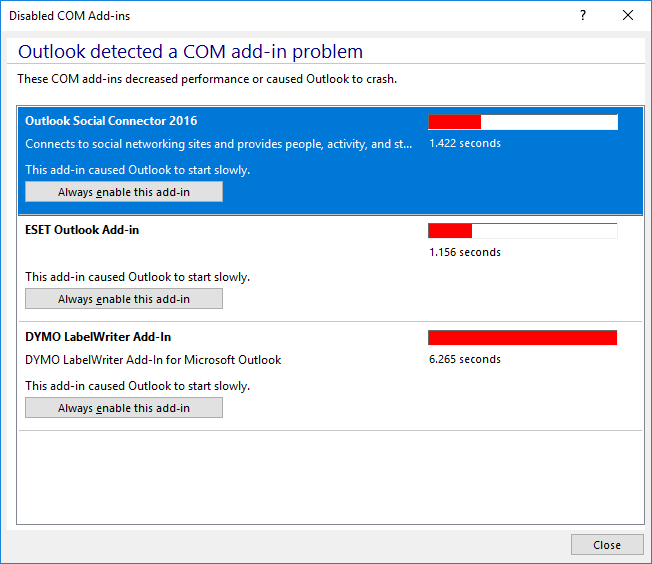Click 'These COM add-ins decreased performance' text

tap(207, 79)
